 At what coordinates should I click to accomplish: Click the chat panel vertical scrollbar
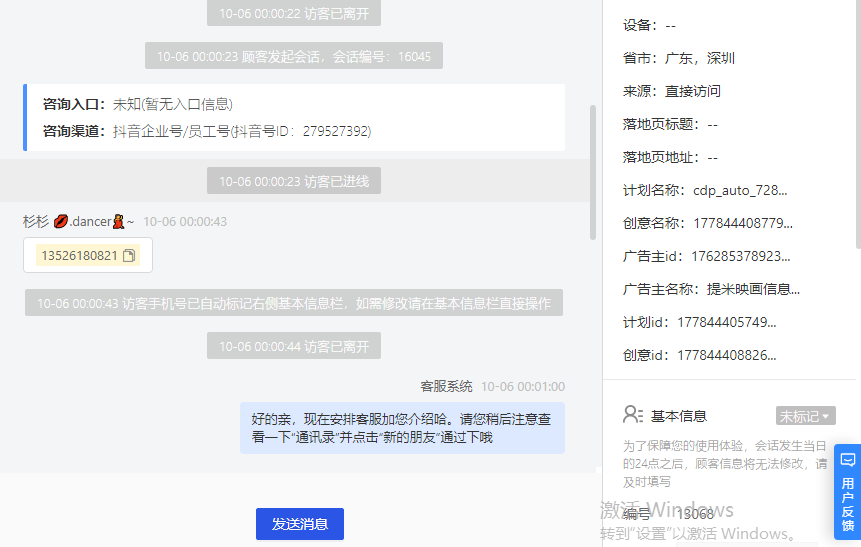[x=593, y=172]
